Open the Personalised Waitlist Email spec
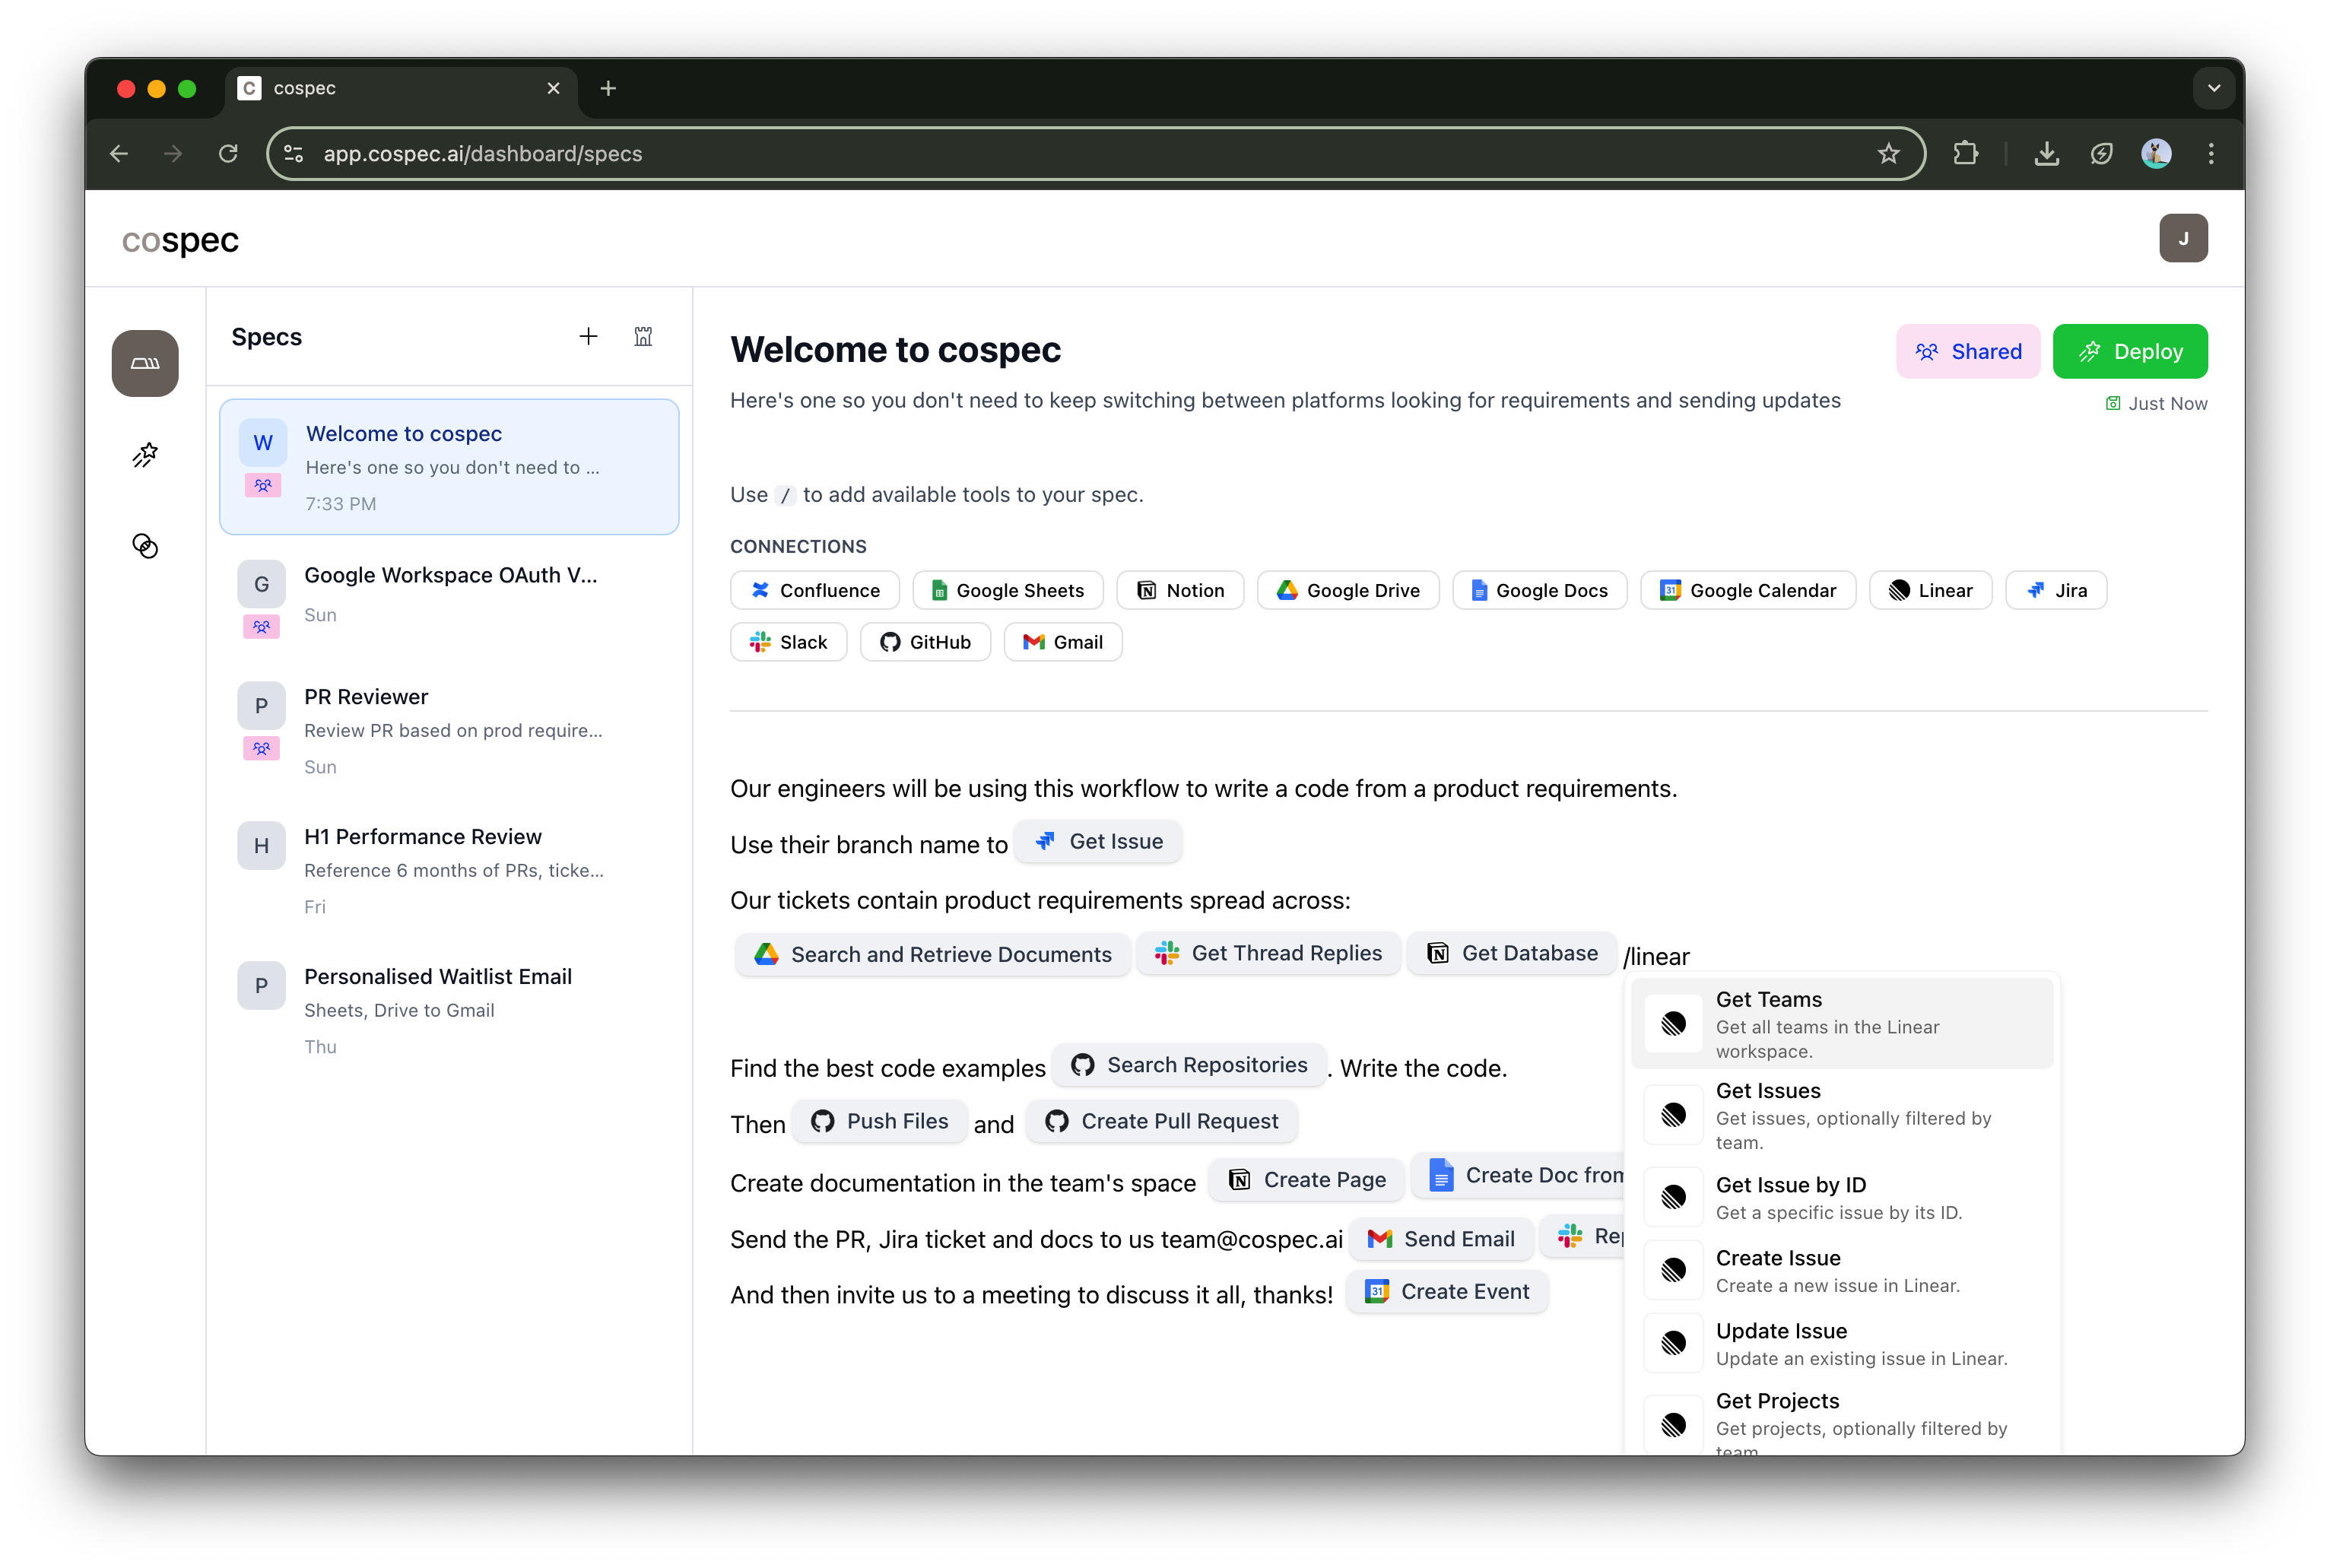 point(449,1010)
